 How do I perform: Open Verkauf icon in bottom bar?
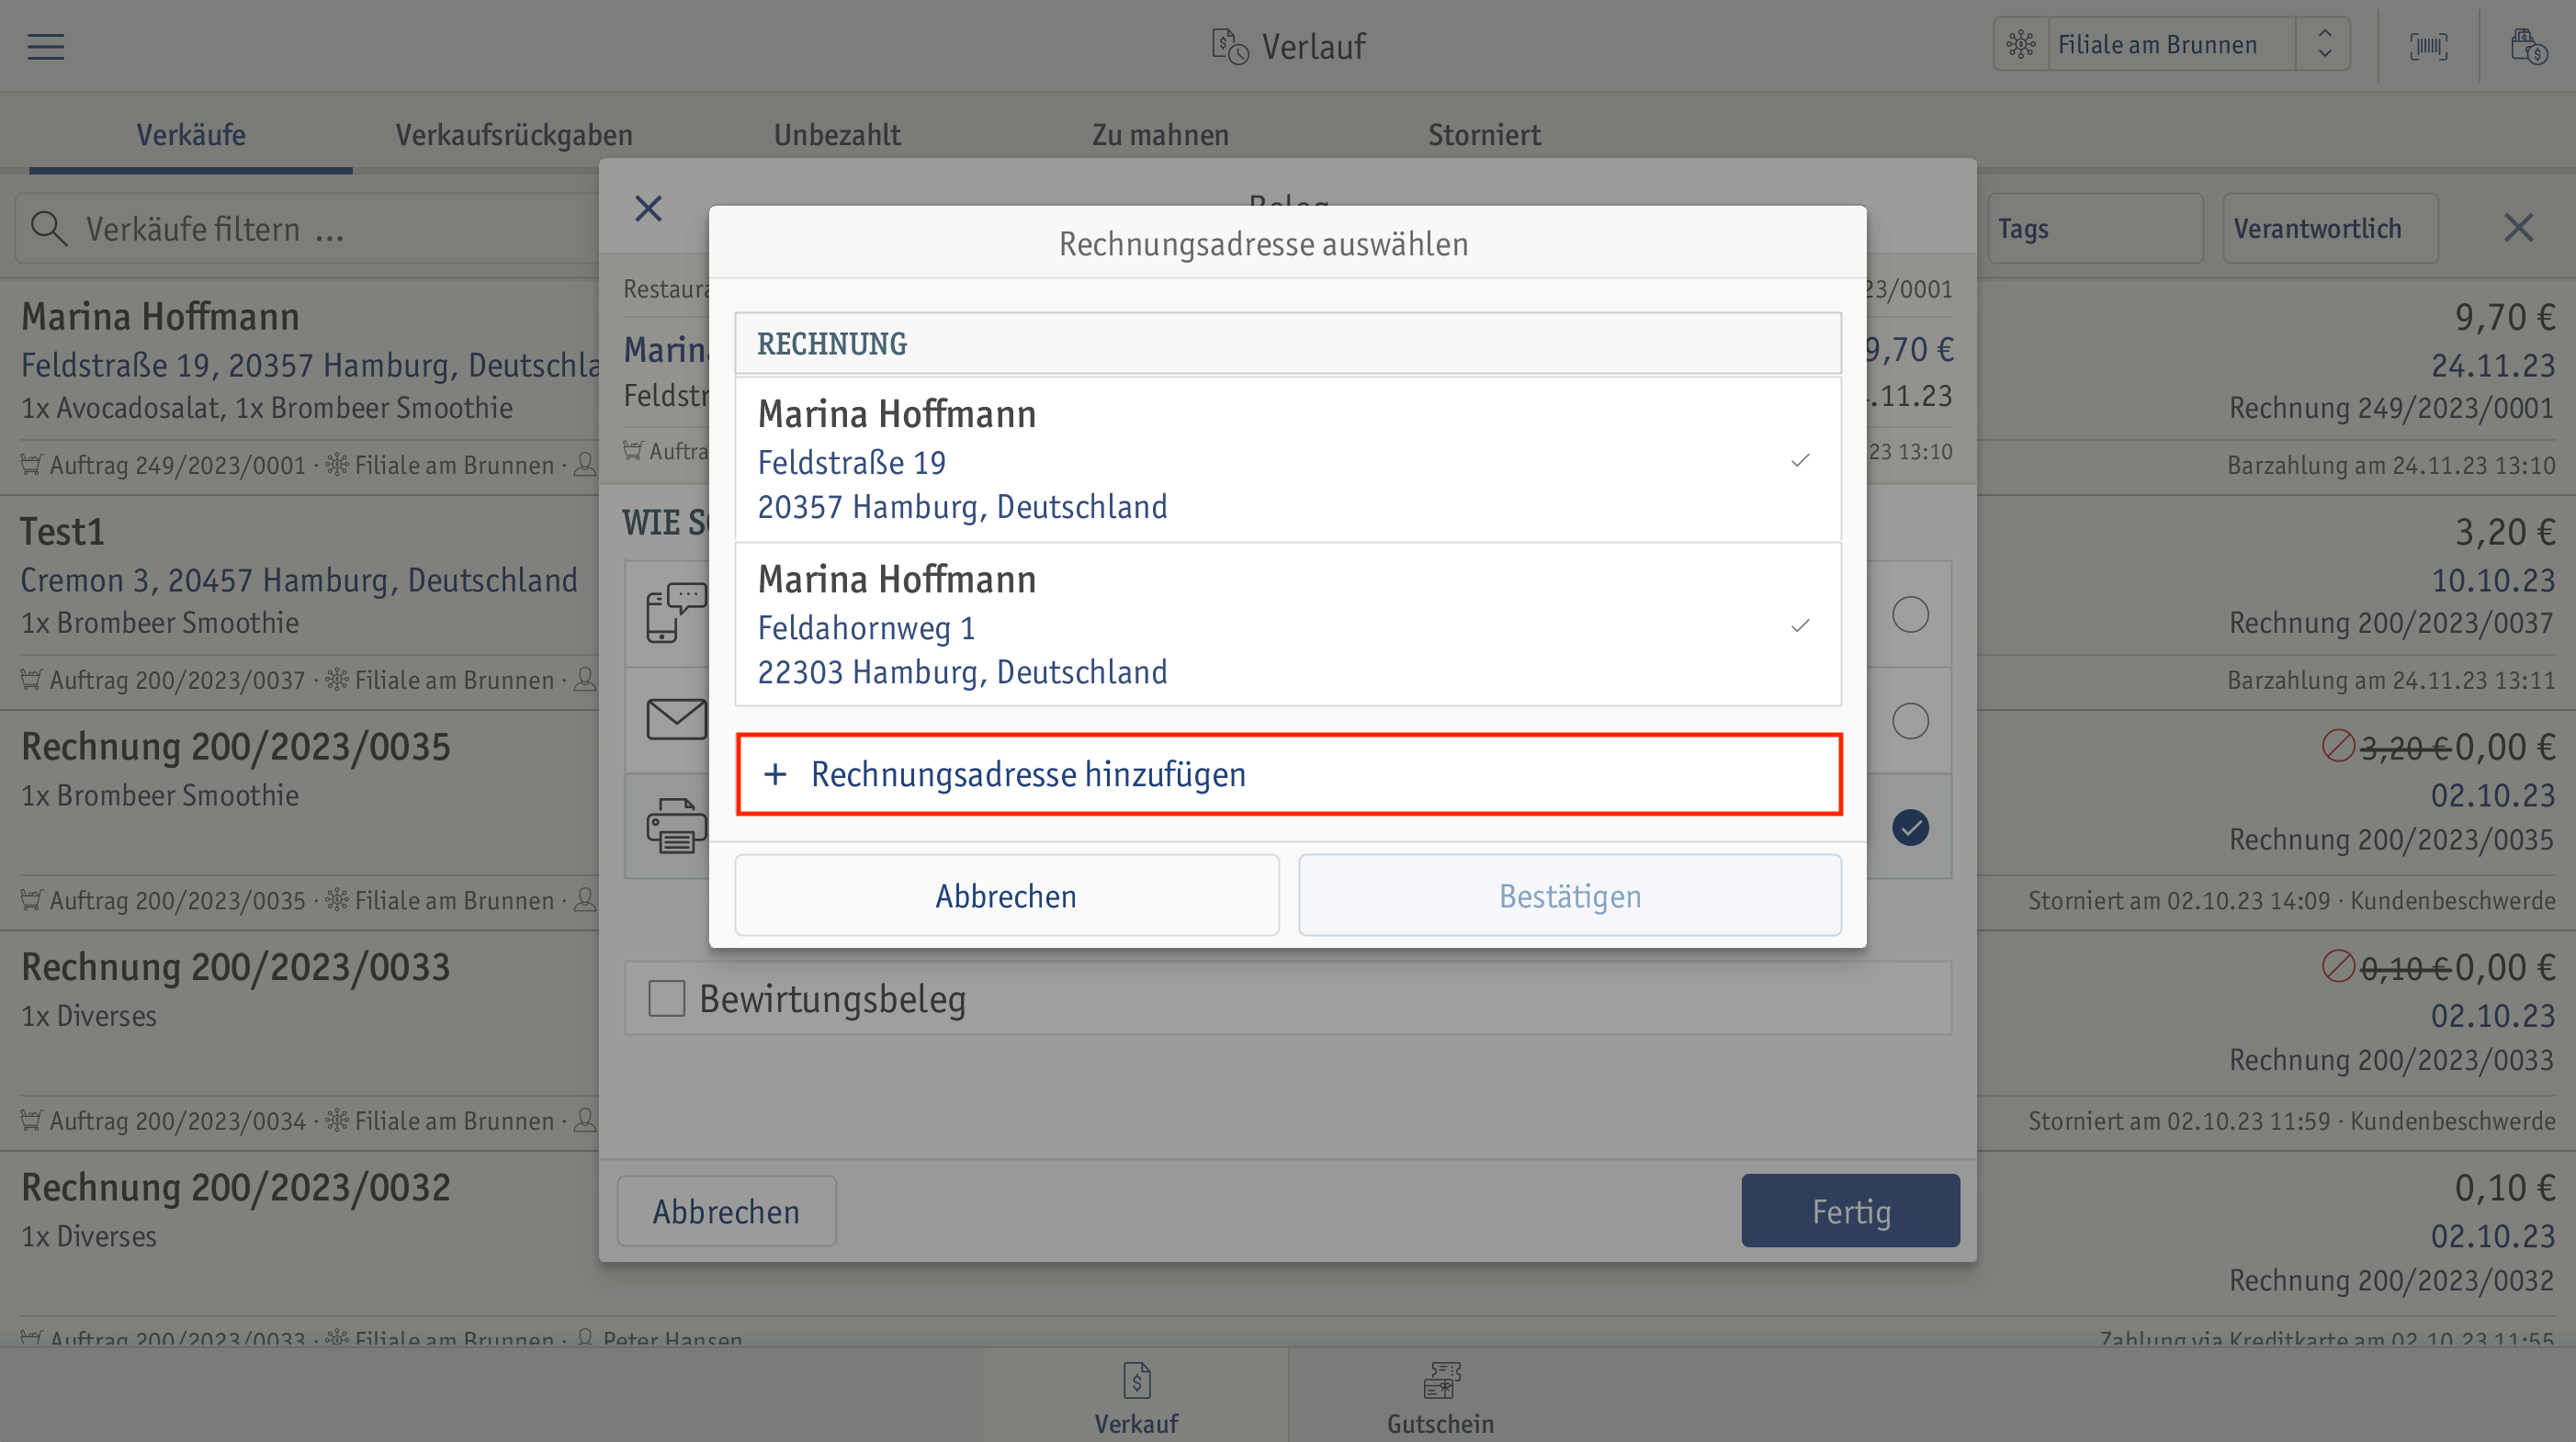pos(1136,1398)
